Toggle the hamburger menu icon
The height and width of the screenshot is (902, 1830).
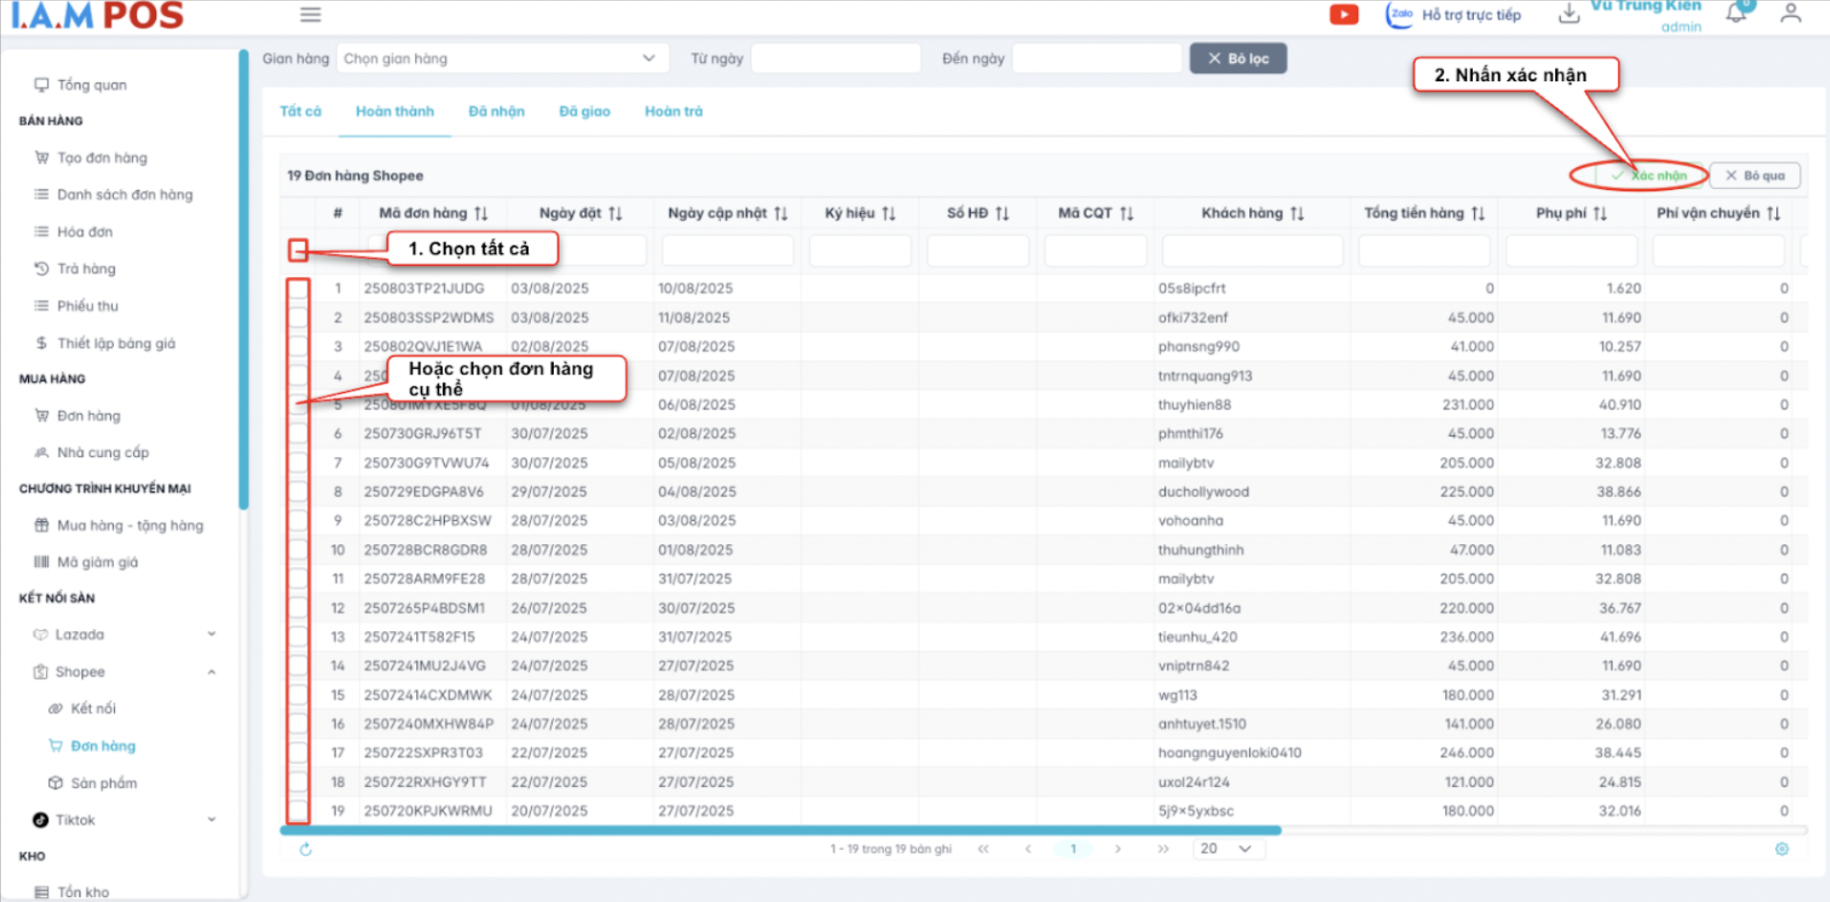pyautogui.click(x=311, y=15)
